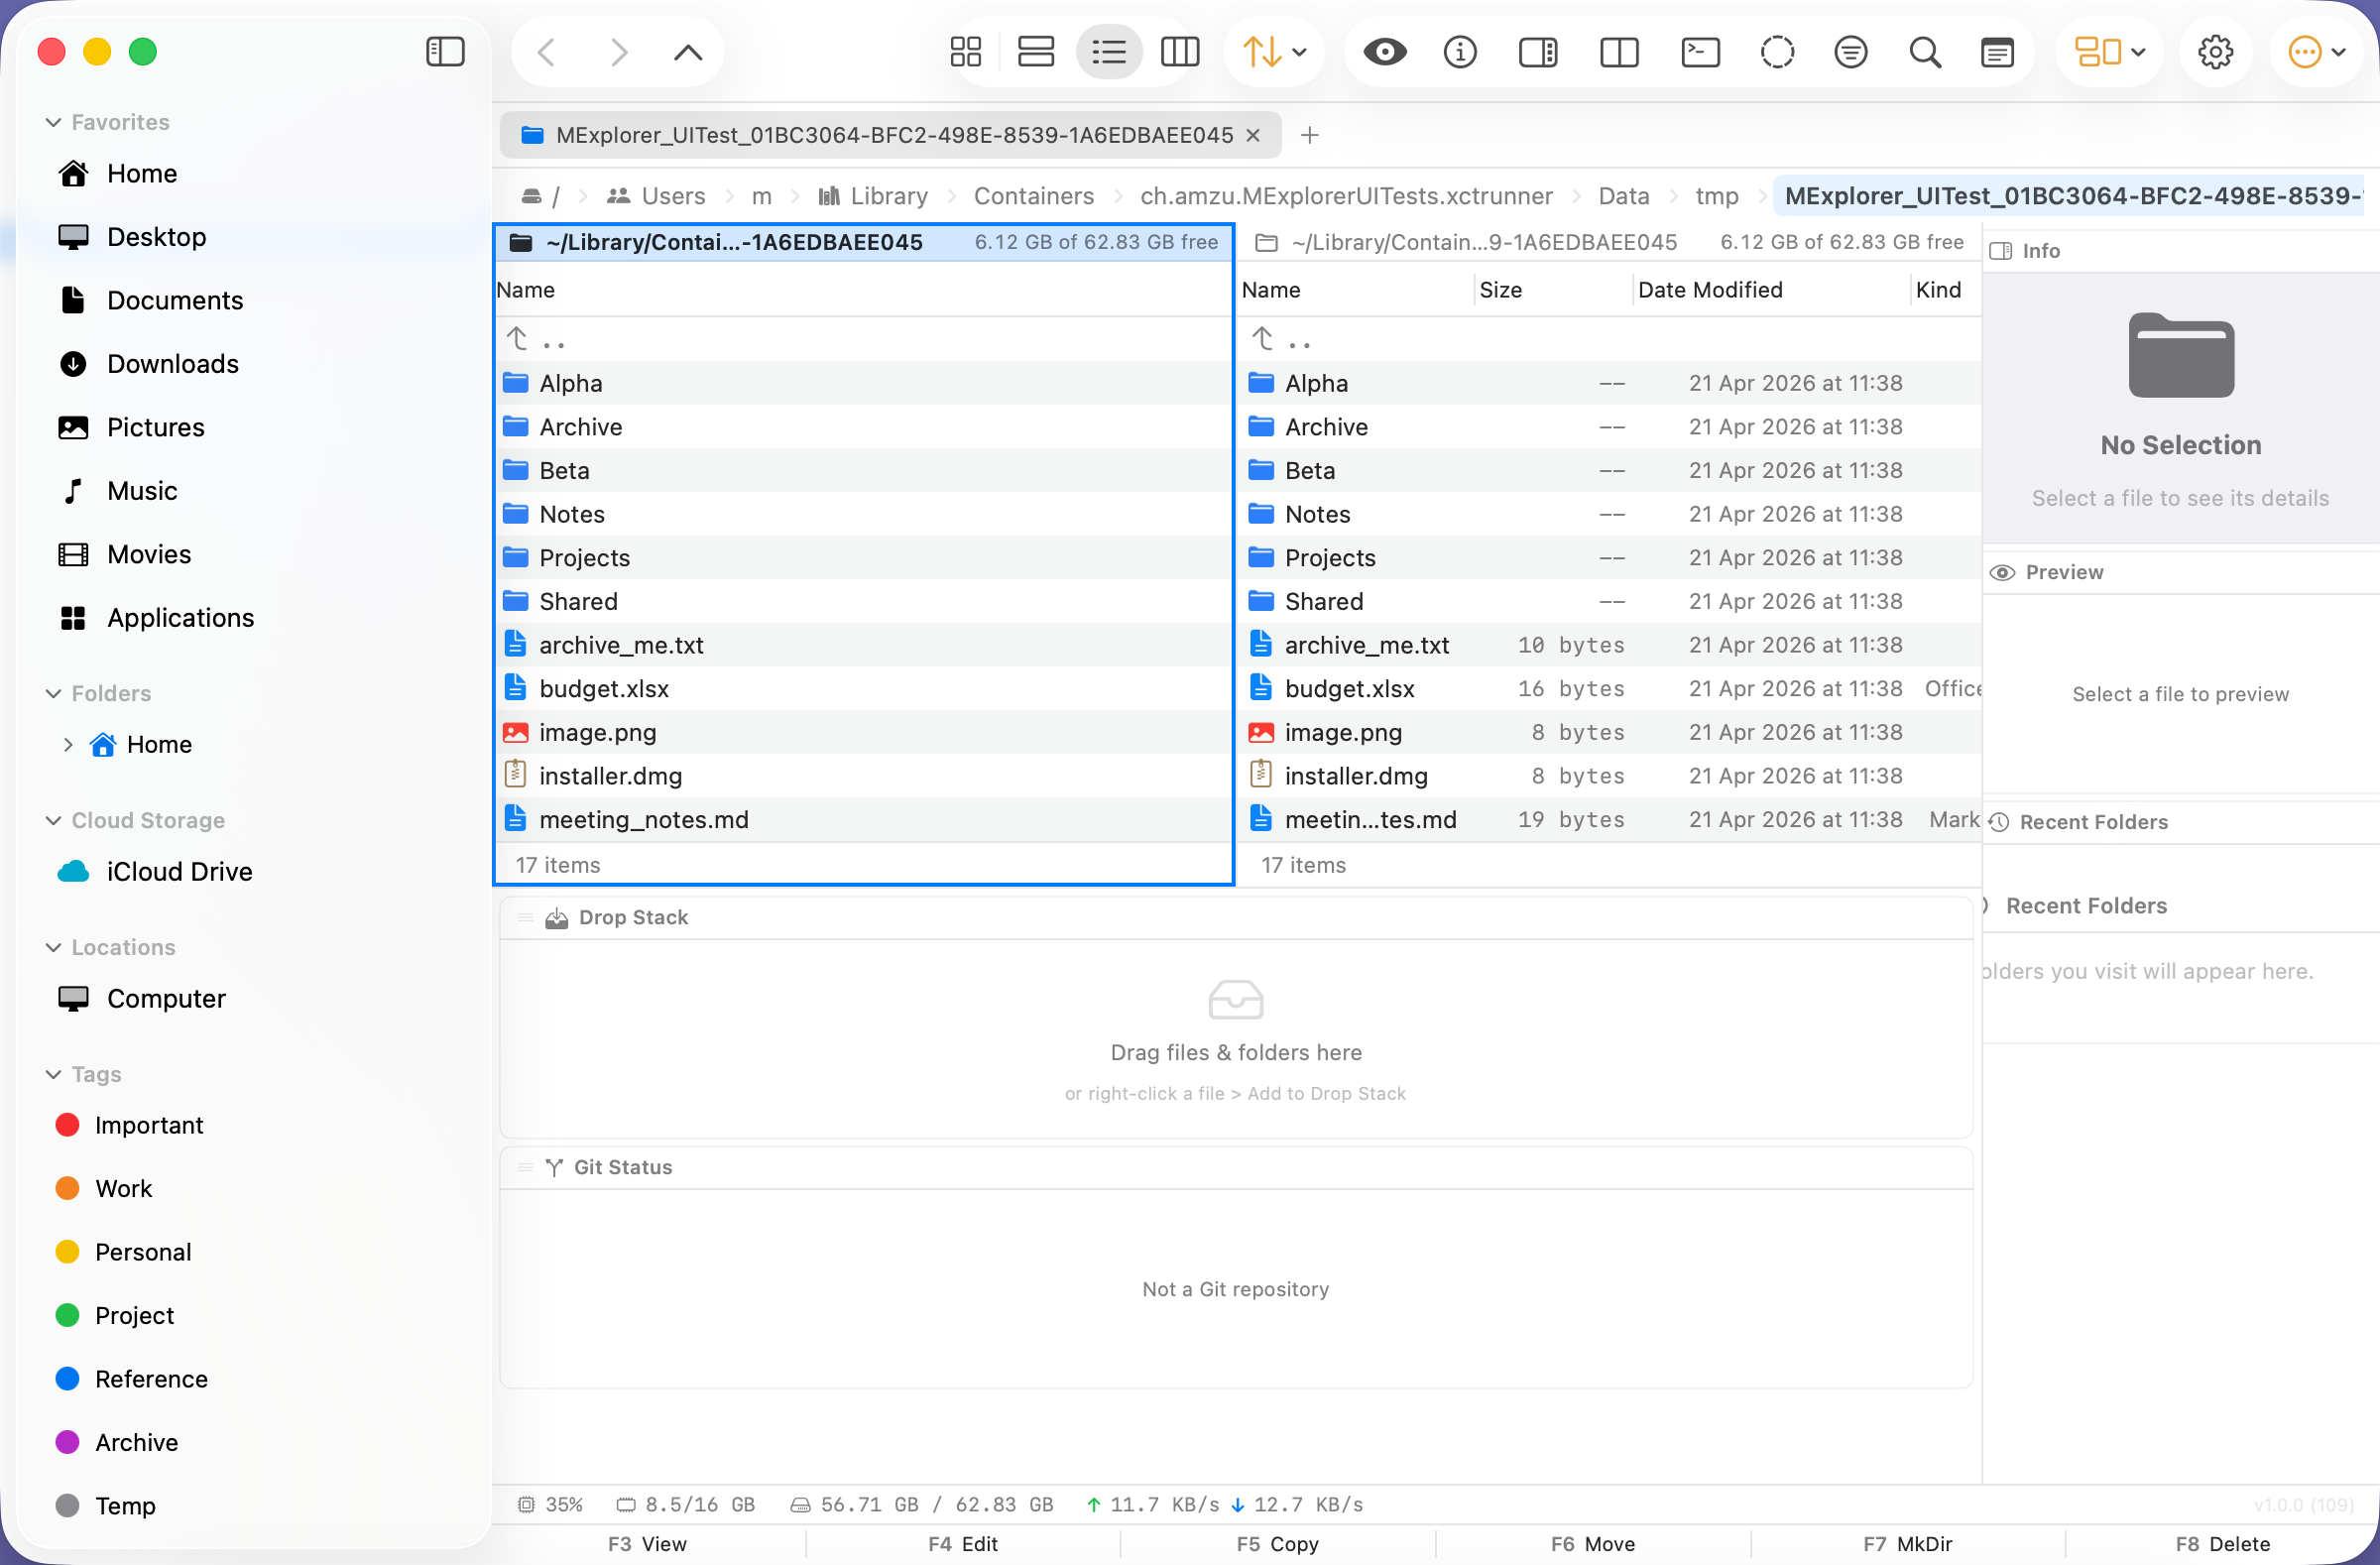Expand the Home folder tree item
2380x1565 pixels.
coord(67,744)
